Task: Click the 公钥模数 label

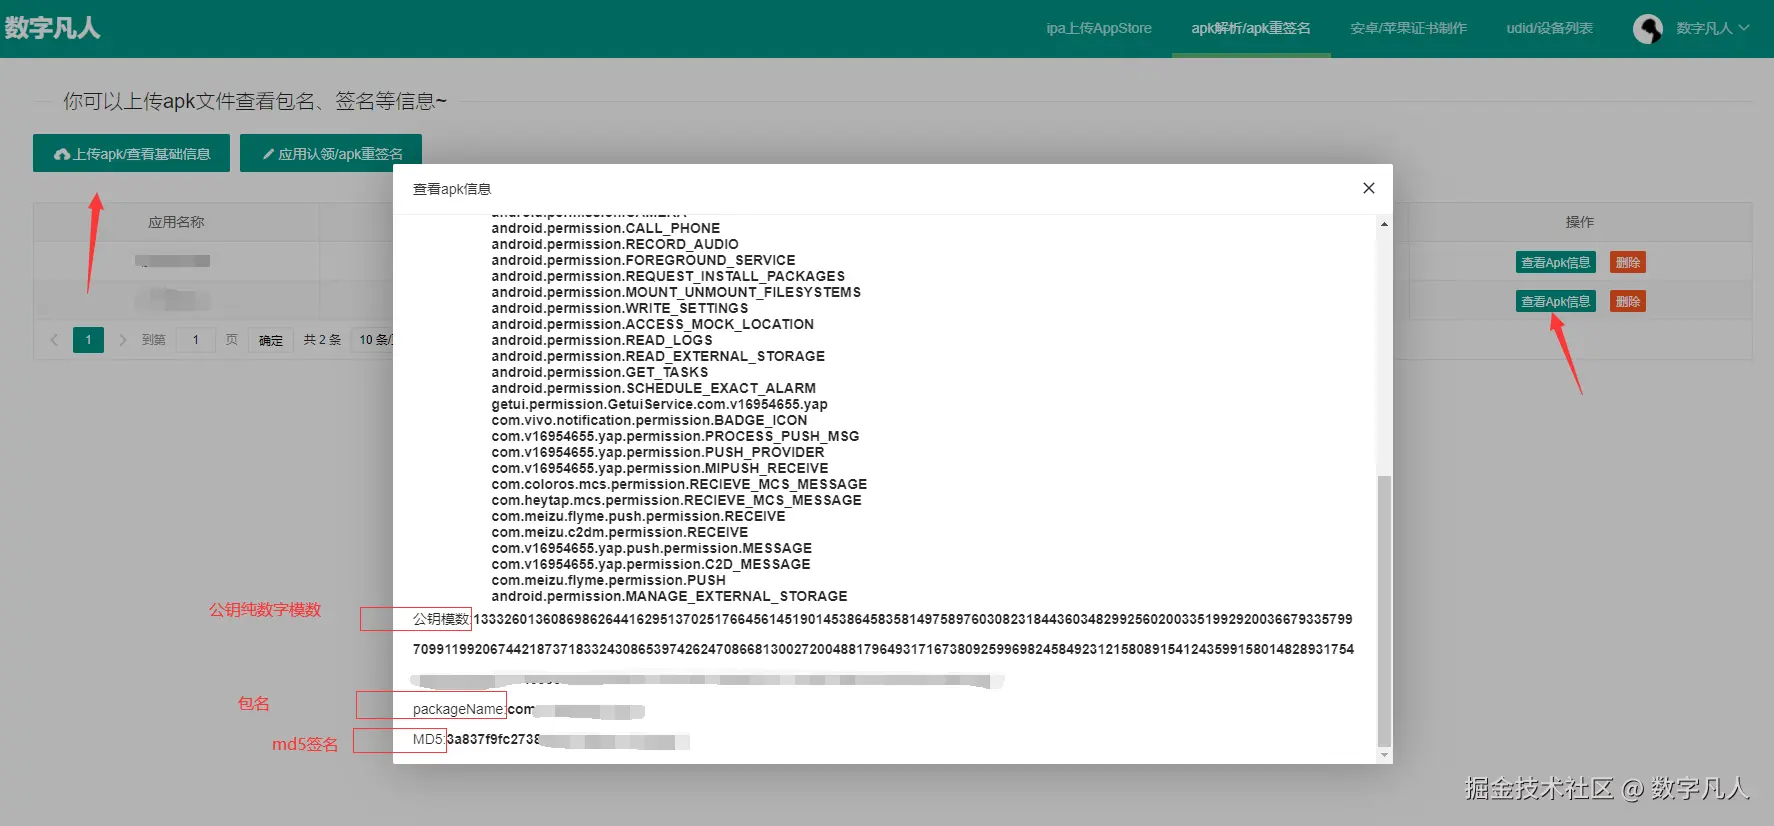Action: [x=441, y=619]
